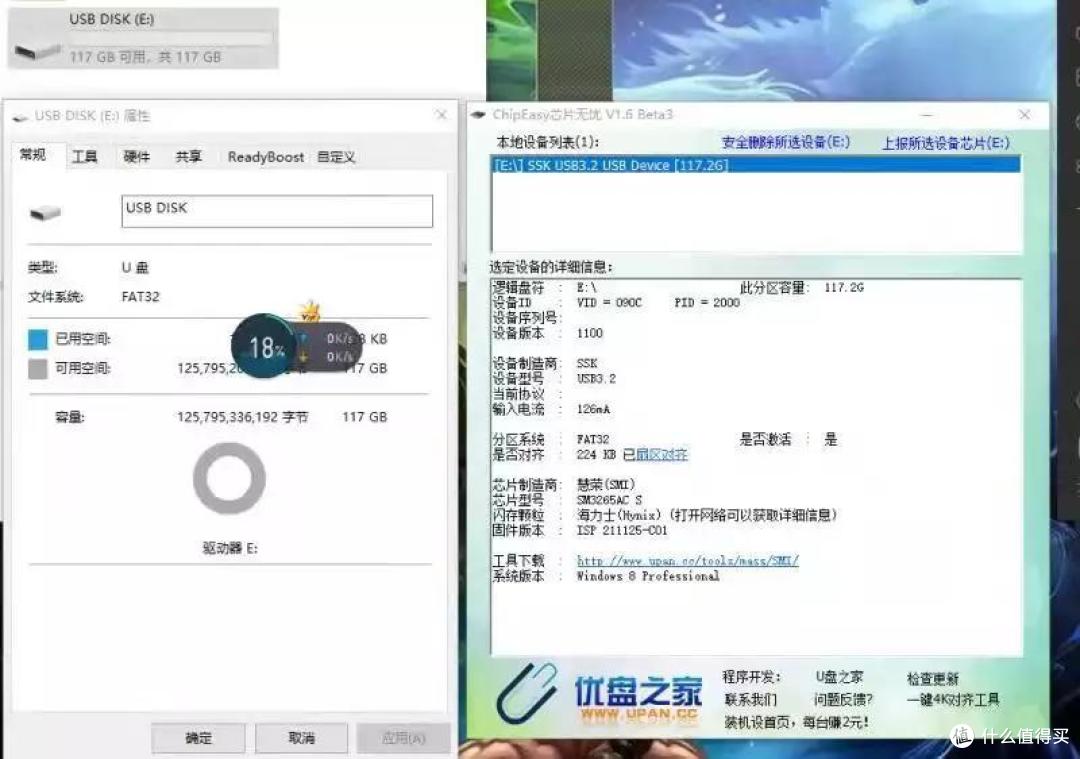Click the 126mA input current value
Screen dimensions: 1080x759
(593, 409)
